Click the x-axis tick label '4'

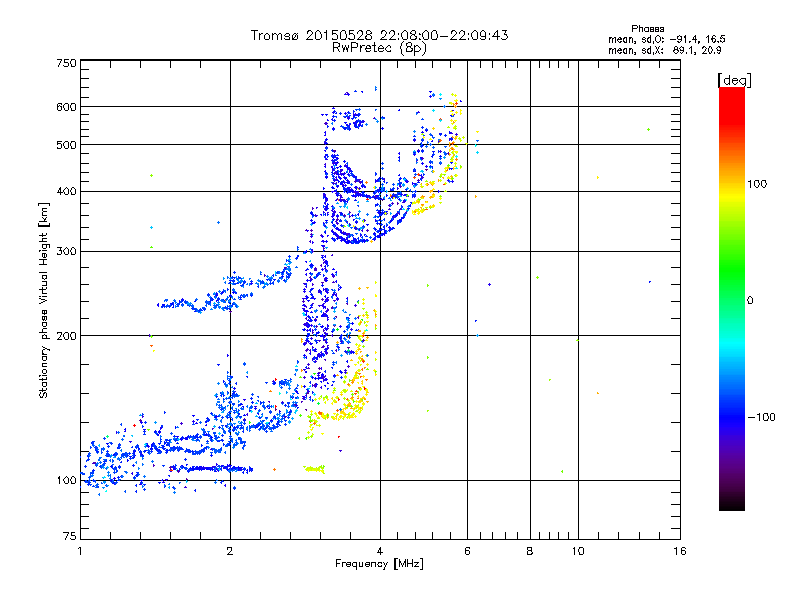point(380,551)
